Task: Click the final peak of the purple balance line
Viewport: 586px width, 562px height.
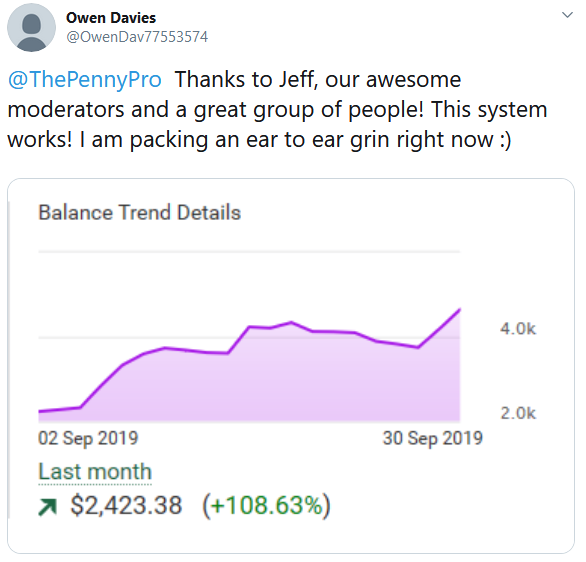Action: [x=459, y=309]
